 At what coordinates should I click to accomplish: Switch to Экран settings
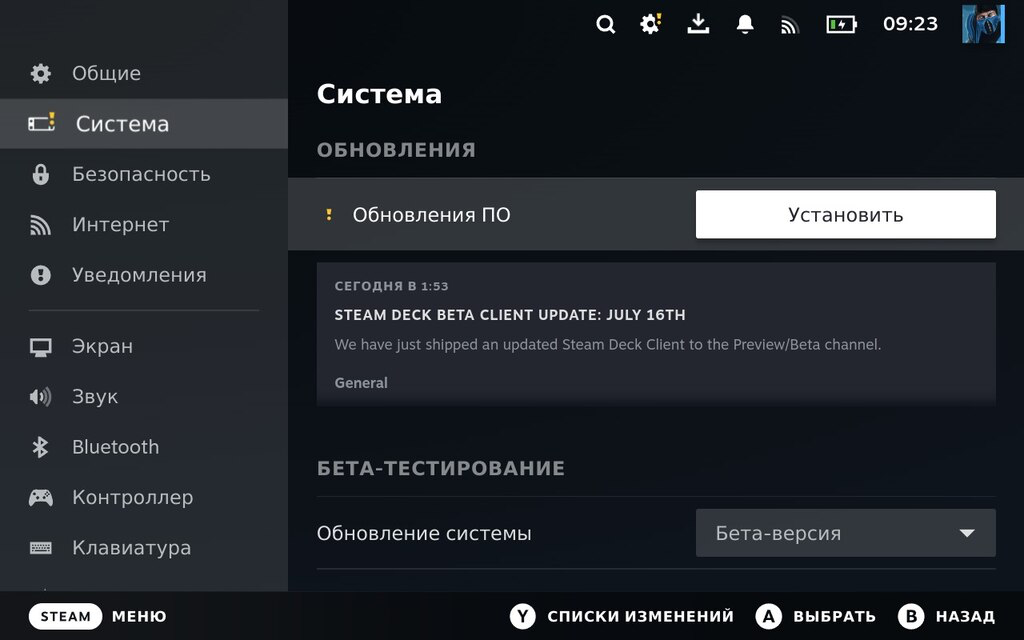pos(144,346)
